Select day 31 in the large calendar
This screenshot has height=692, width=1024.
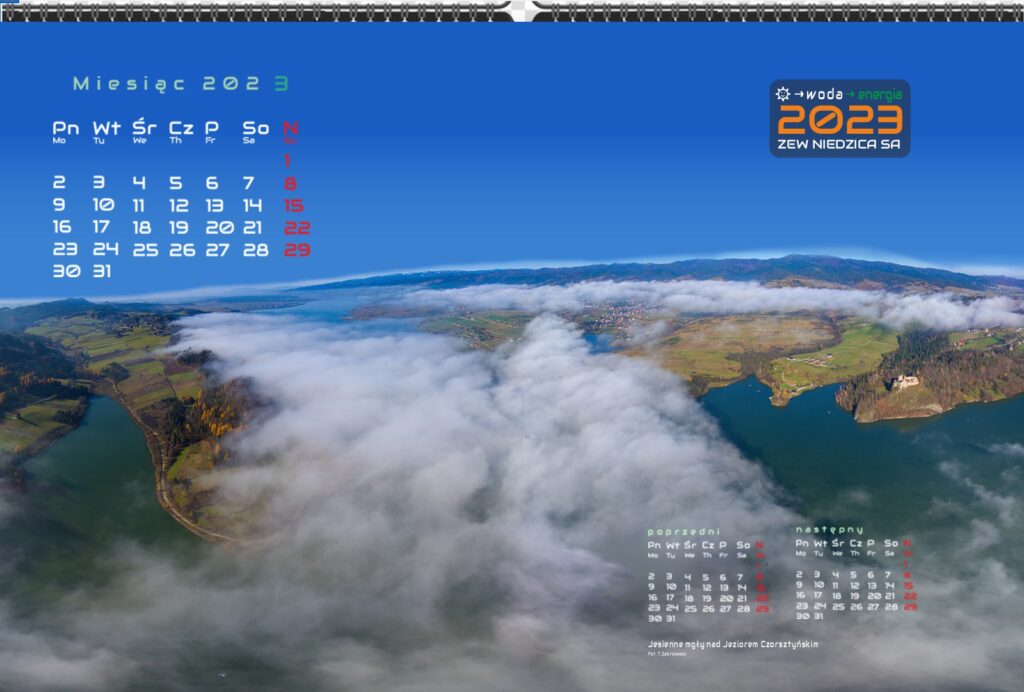pyautogui.click(x=102, y=271)
